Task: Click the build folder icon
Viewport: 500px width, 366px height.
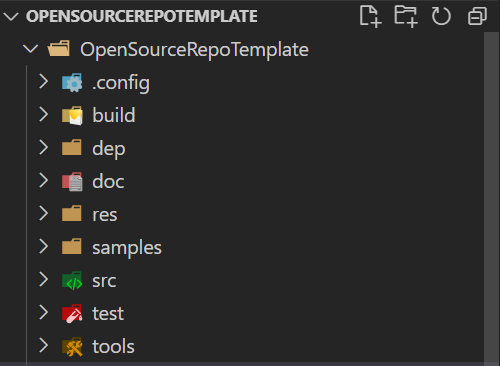Action: point(72,115)
